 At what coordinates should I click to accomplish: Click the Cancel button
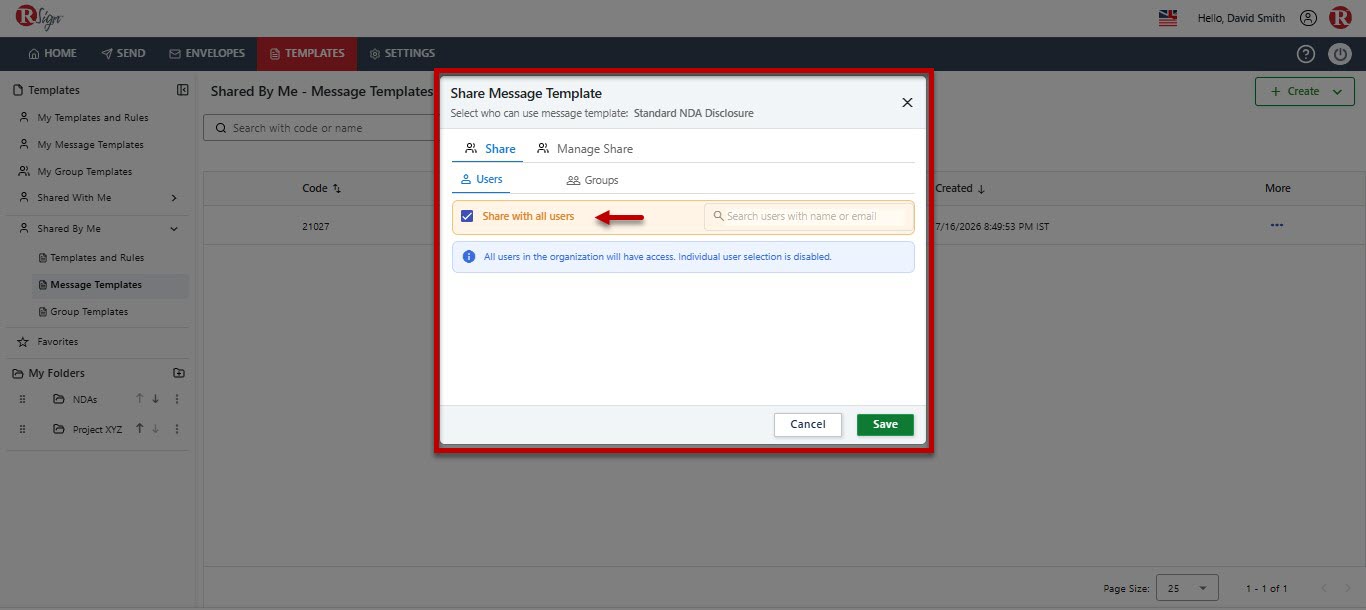(808, 424)
